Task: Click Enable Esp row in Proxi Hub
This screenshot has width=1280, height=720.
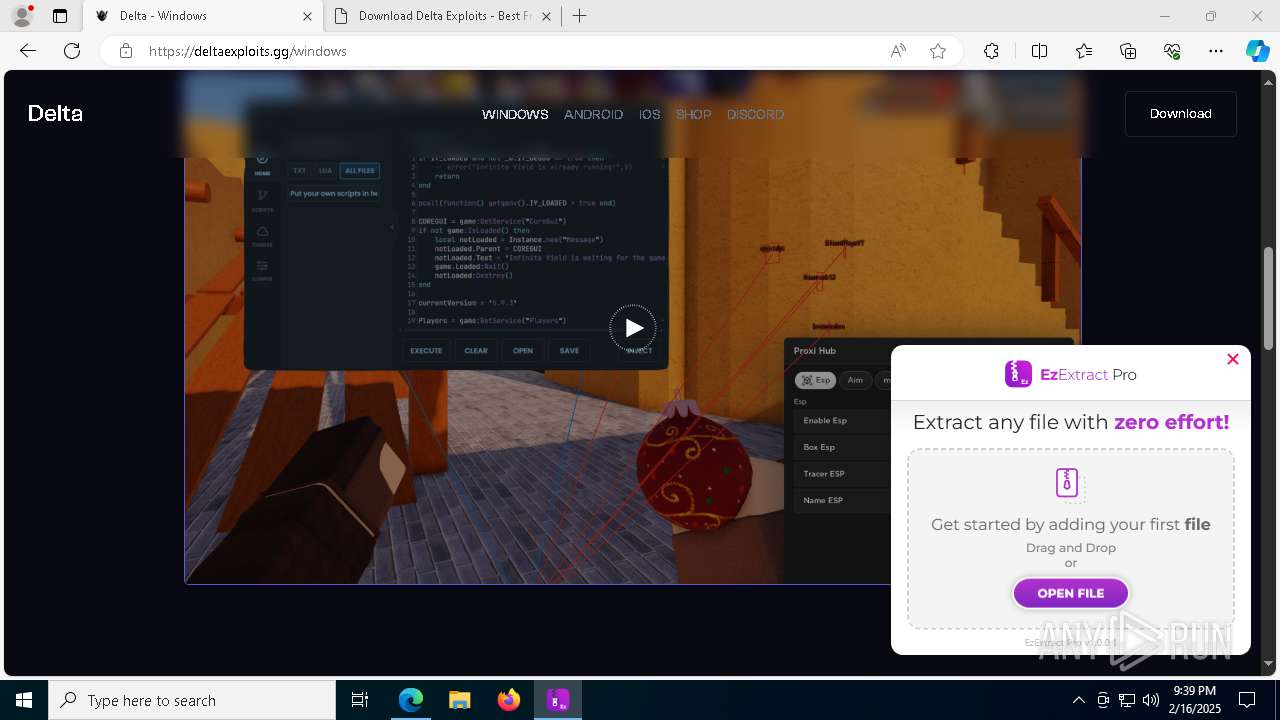Action: tap(842, 421)
